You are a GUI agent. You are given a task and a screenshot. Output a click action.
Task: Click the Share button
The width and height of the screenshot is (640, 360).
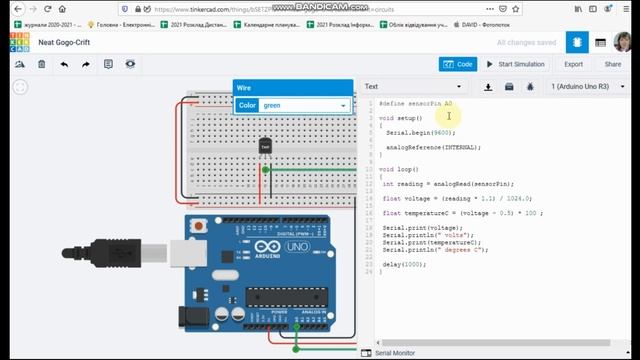(x=613, y=64)
